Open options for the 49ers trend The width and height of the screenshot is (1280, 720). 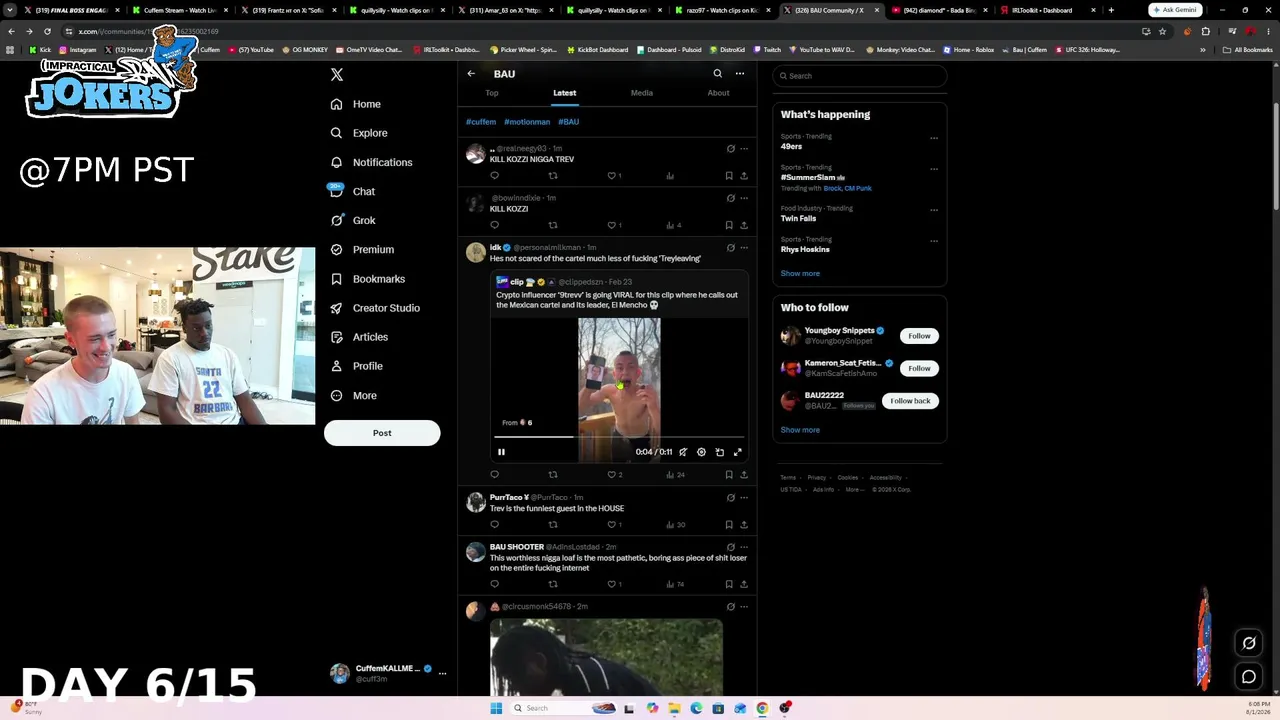tap(934, 138)
